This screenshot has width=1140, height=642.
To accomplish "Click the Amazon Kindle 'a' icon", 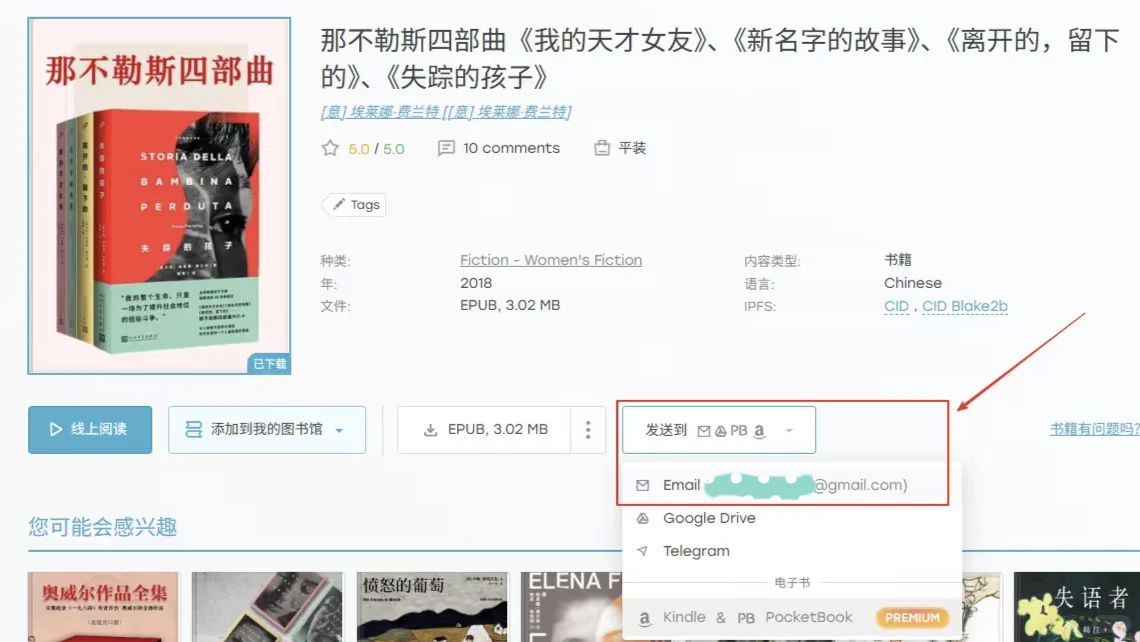I will [x=644, y=618].
